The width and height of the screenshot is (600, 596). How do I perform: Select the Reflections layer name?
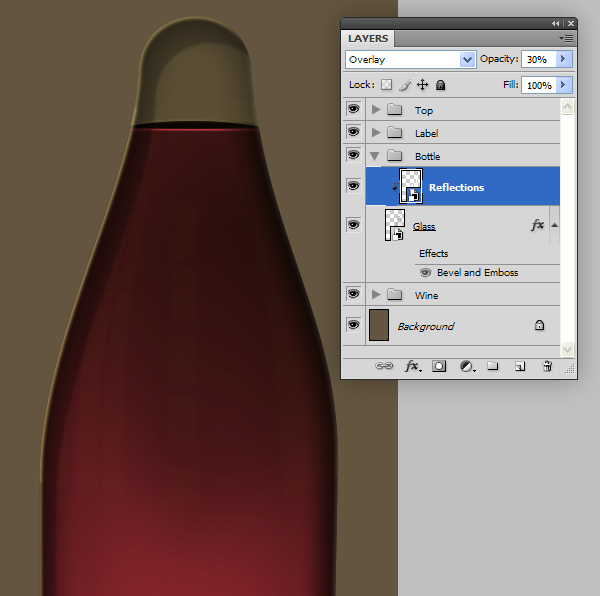tap(457, 187)
